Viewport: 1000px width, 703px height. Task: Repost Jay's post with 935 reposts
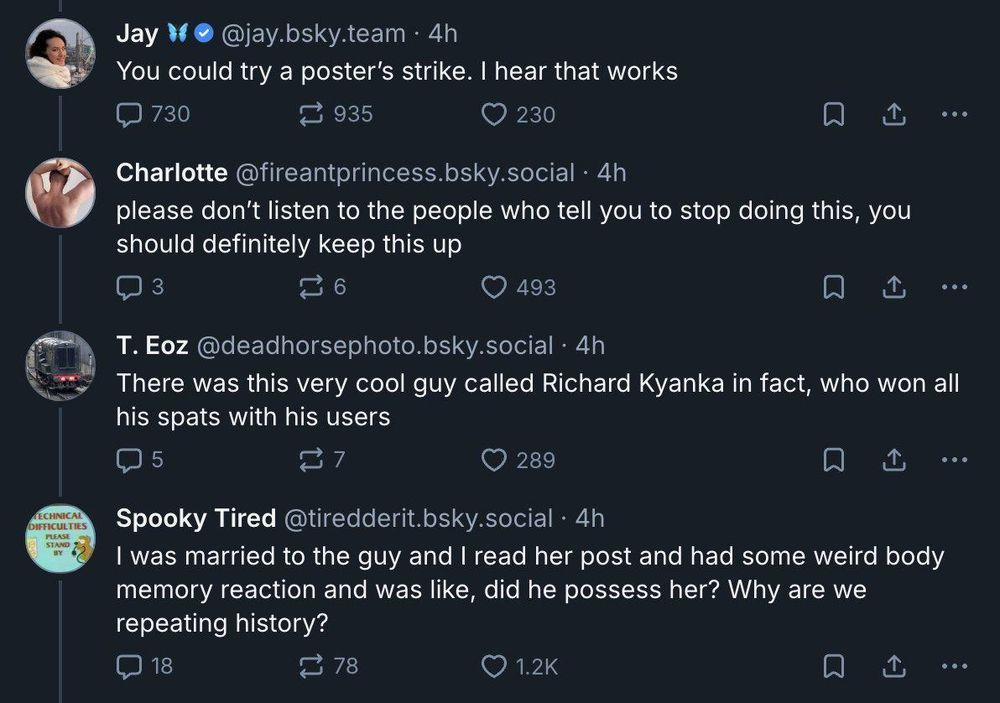tap(313, 115)
